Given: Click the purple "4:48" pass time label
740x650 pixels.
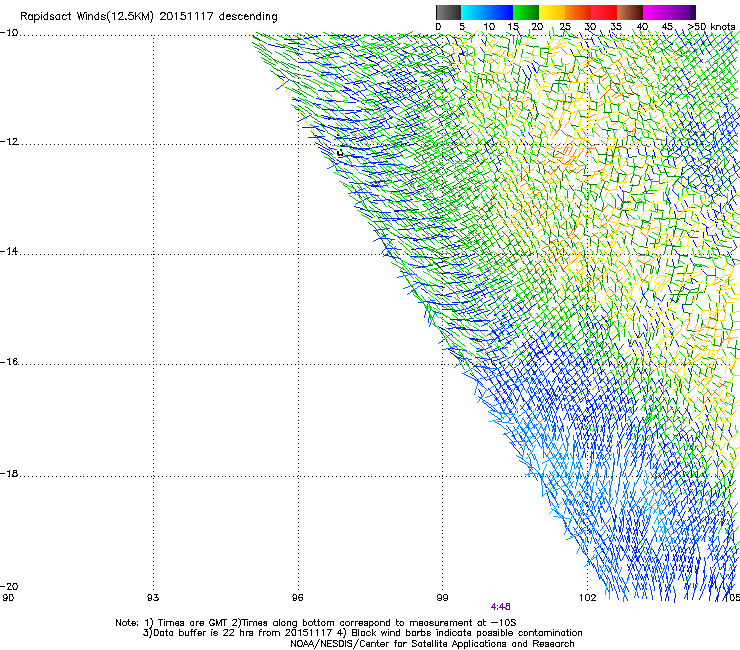Looking at the screenshot, I should (501, 607).
